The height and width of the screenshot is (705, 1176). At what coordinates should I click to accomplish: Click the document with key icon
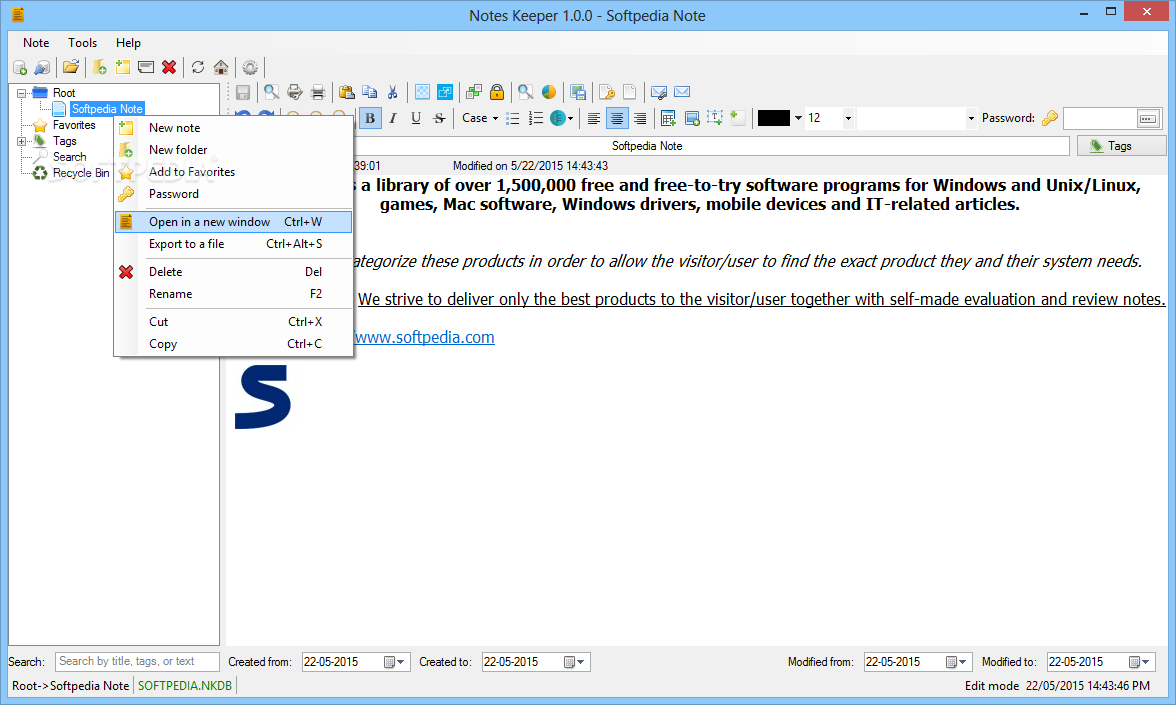[x=607, y=92]
